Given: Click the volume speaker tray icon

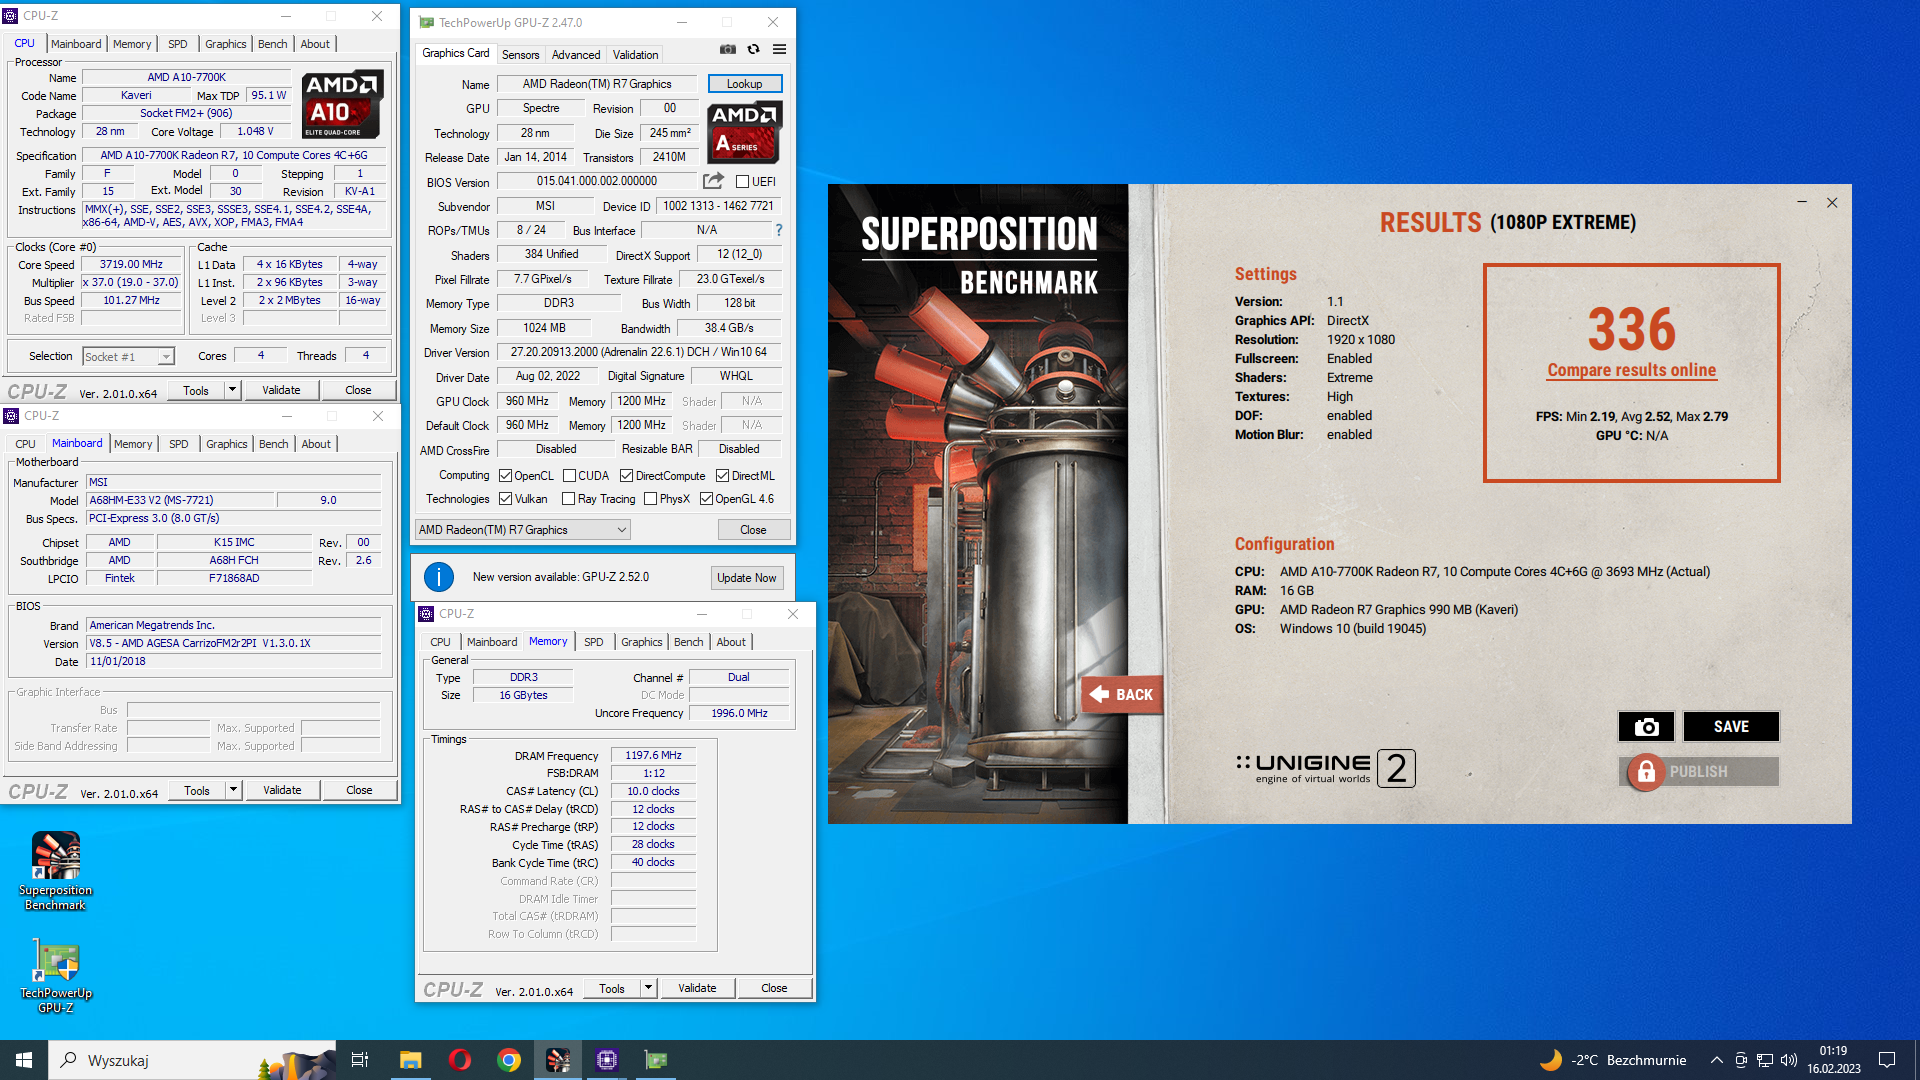Looking at the screenshot, I should (1789, 1060).
